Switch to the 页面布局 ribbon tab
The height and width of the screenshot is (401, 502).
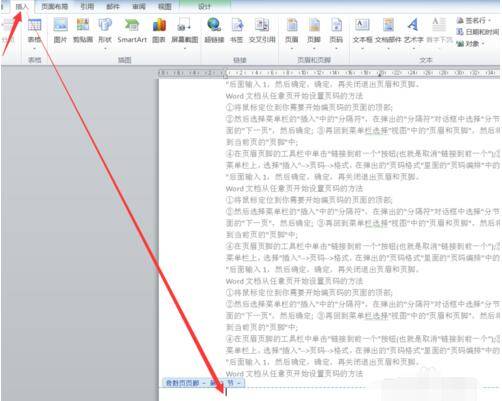coord(54,6)
